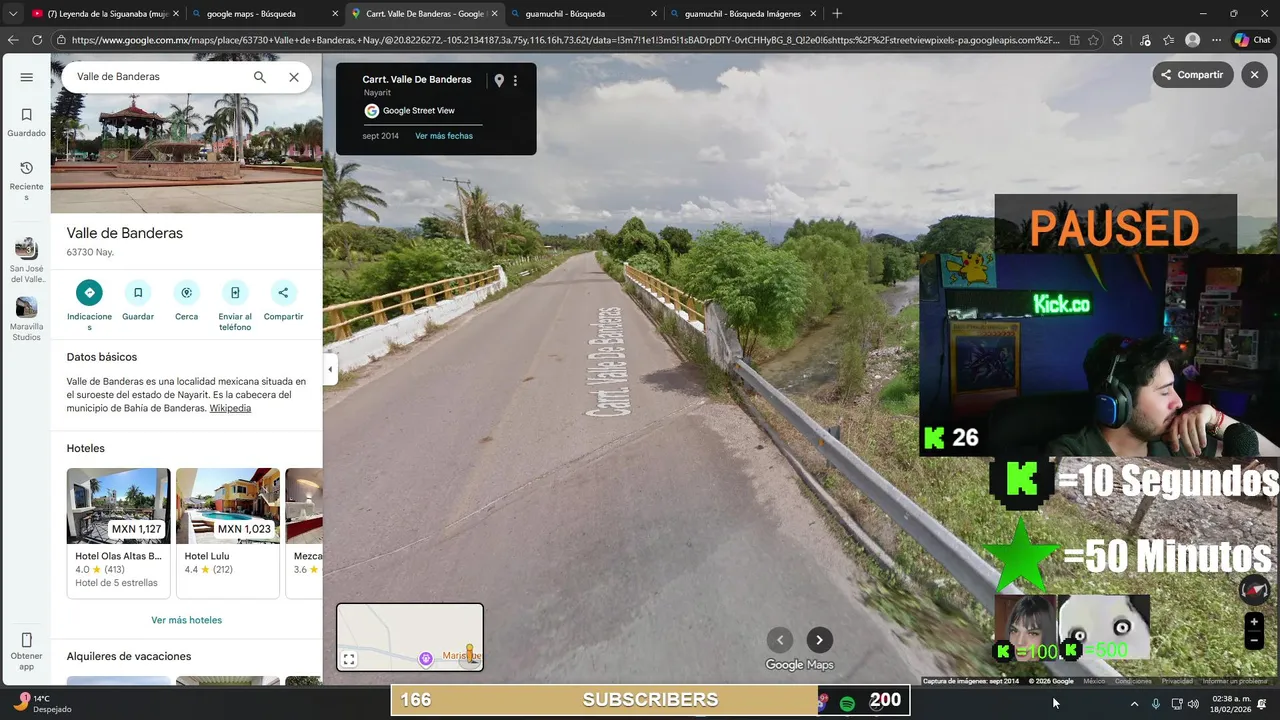
Task: Click the browser back arrow
Action: [x=13, y=40]
